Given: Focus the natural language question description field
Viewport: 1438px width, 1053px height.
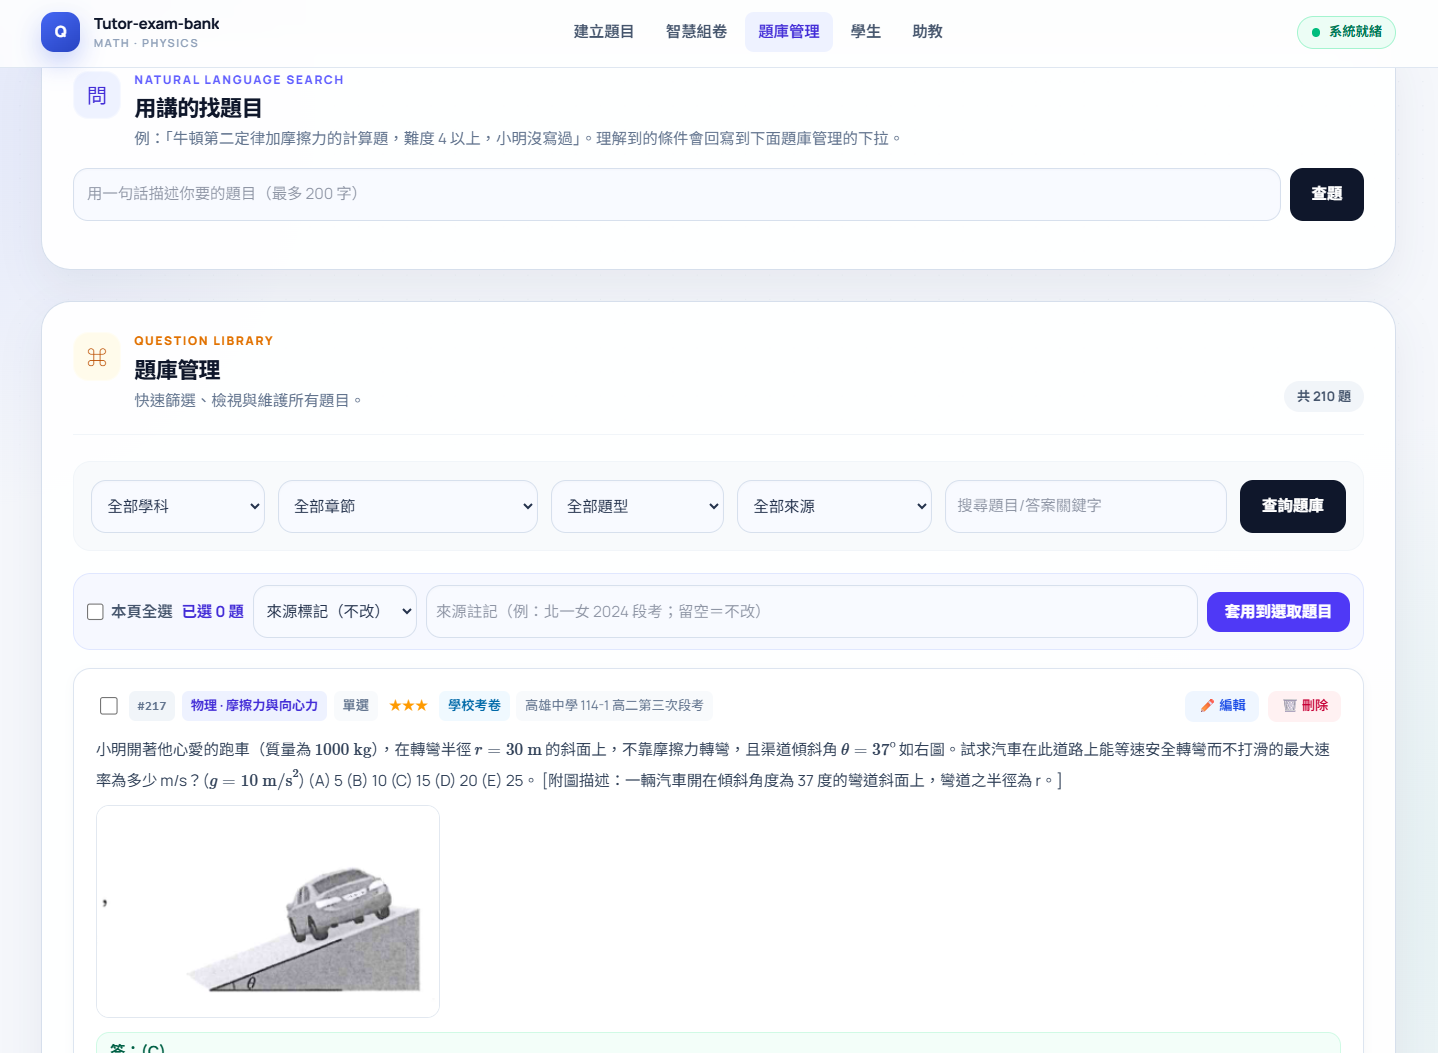Looking at the screenshot, I should tap(677, 194).
